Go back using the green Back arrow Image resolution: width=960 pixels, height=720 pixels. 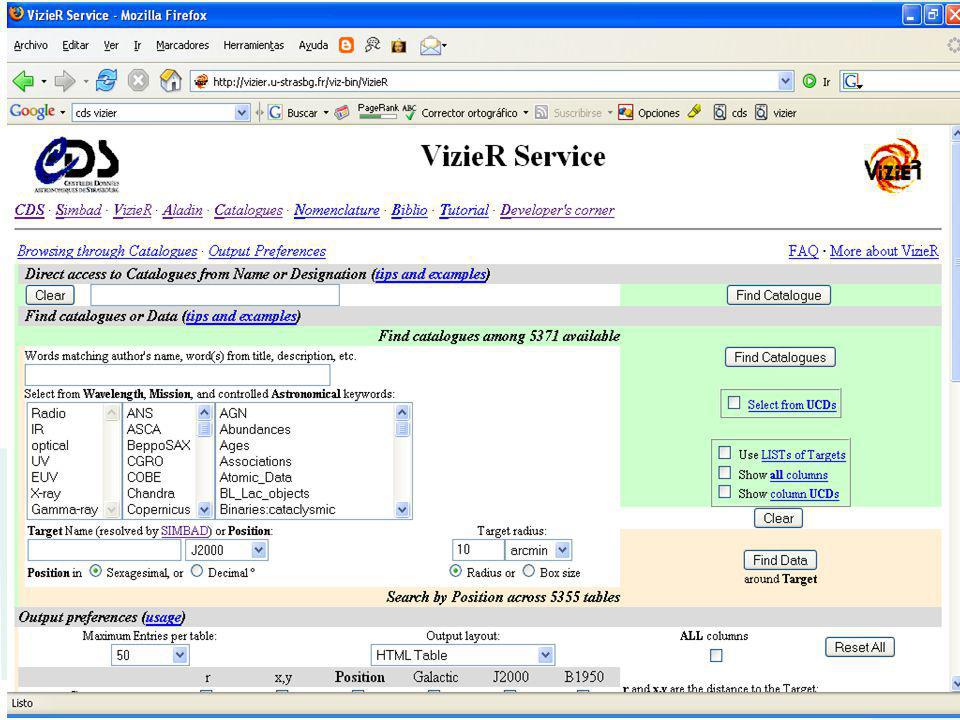pos(23,81)
